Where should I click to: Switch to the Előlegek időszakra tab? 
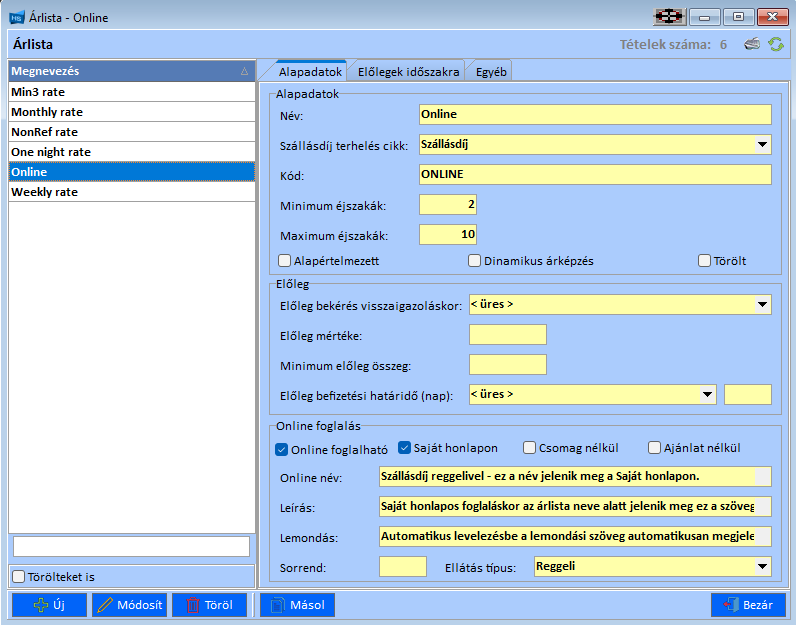tap(408, 72)
